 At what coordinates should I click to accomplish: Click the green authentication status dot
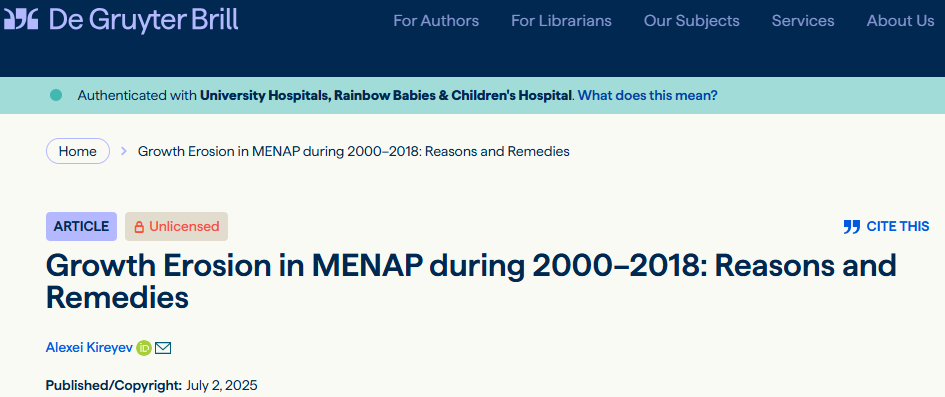56,95
